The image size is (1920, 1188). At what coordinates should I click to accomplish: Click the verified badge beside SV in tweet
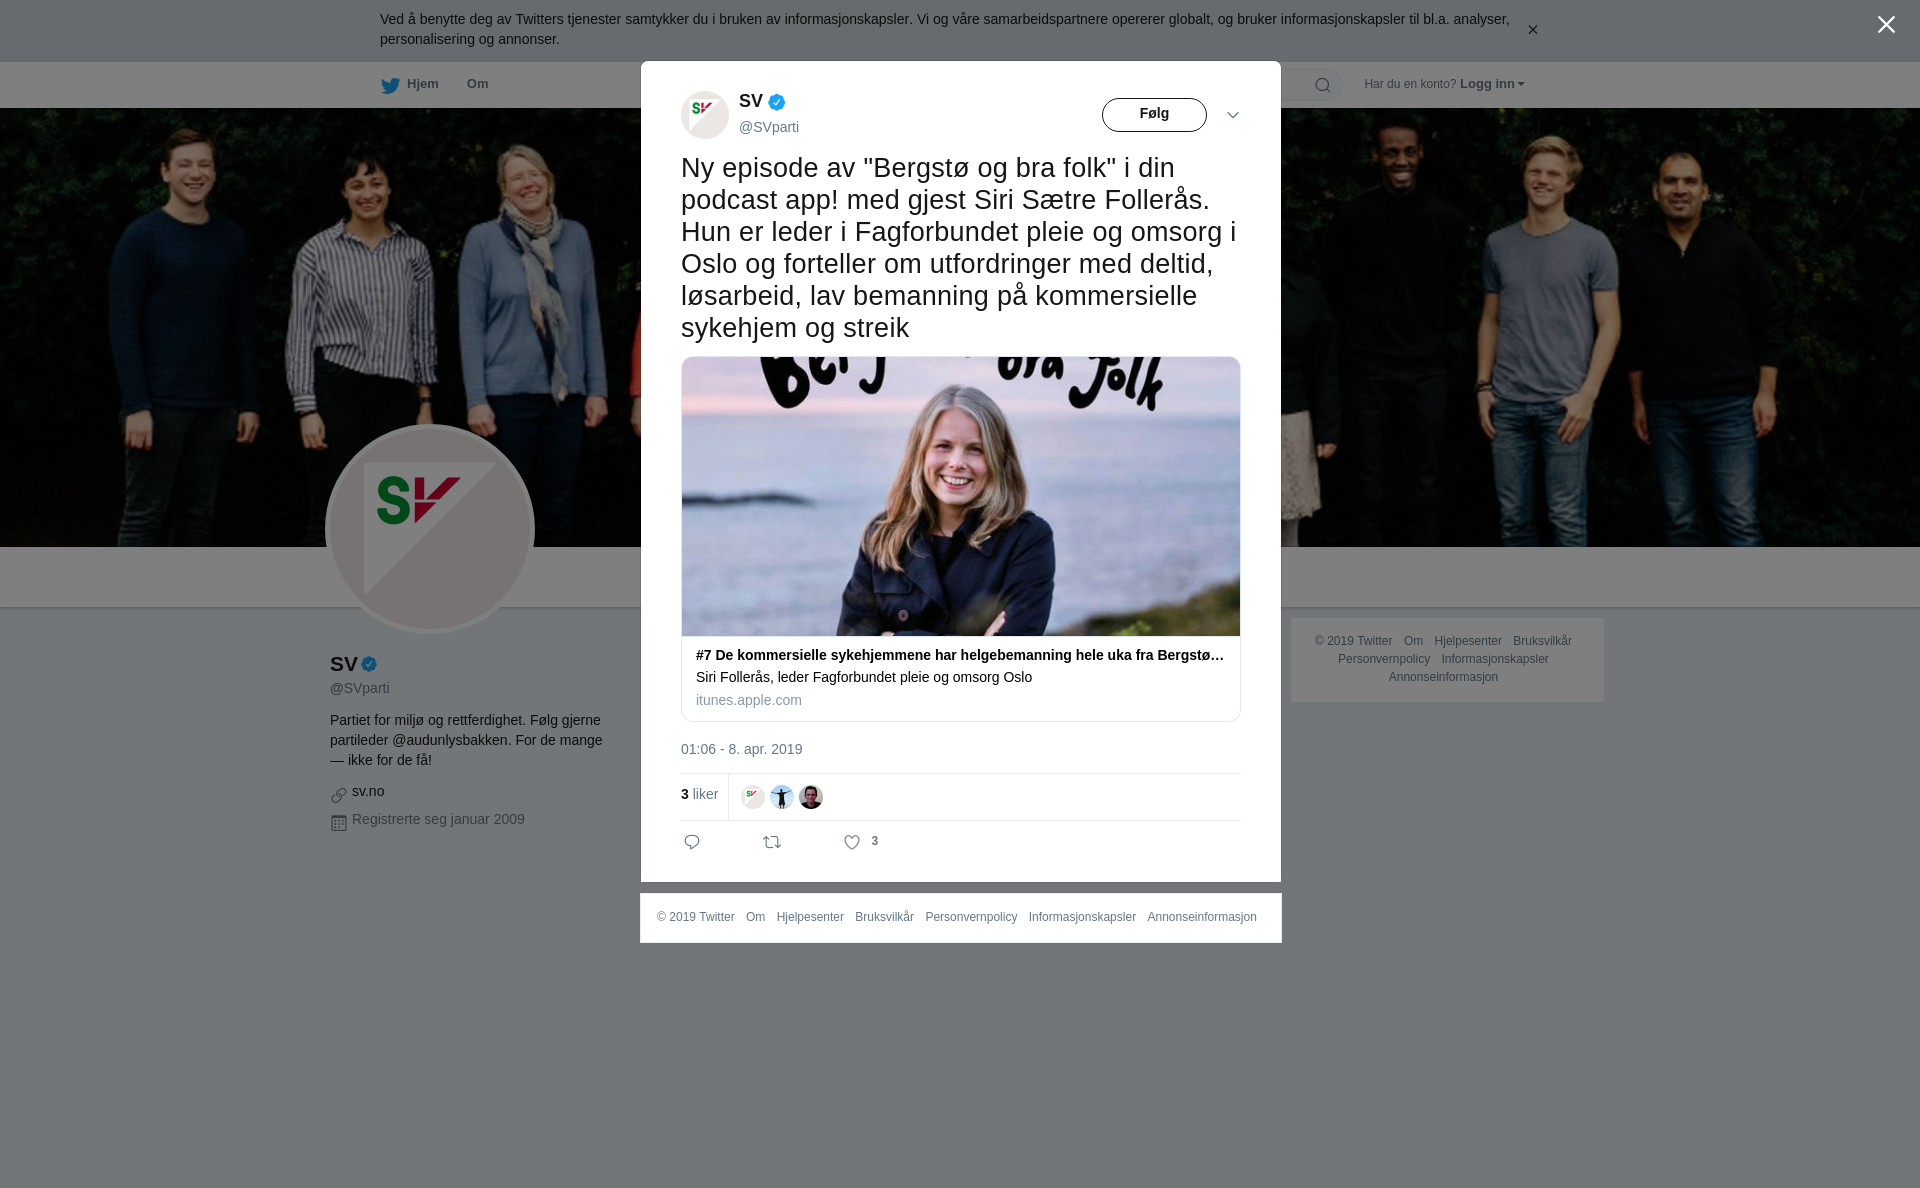[x=777, y=102]
